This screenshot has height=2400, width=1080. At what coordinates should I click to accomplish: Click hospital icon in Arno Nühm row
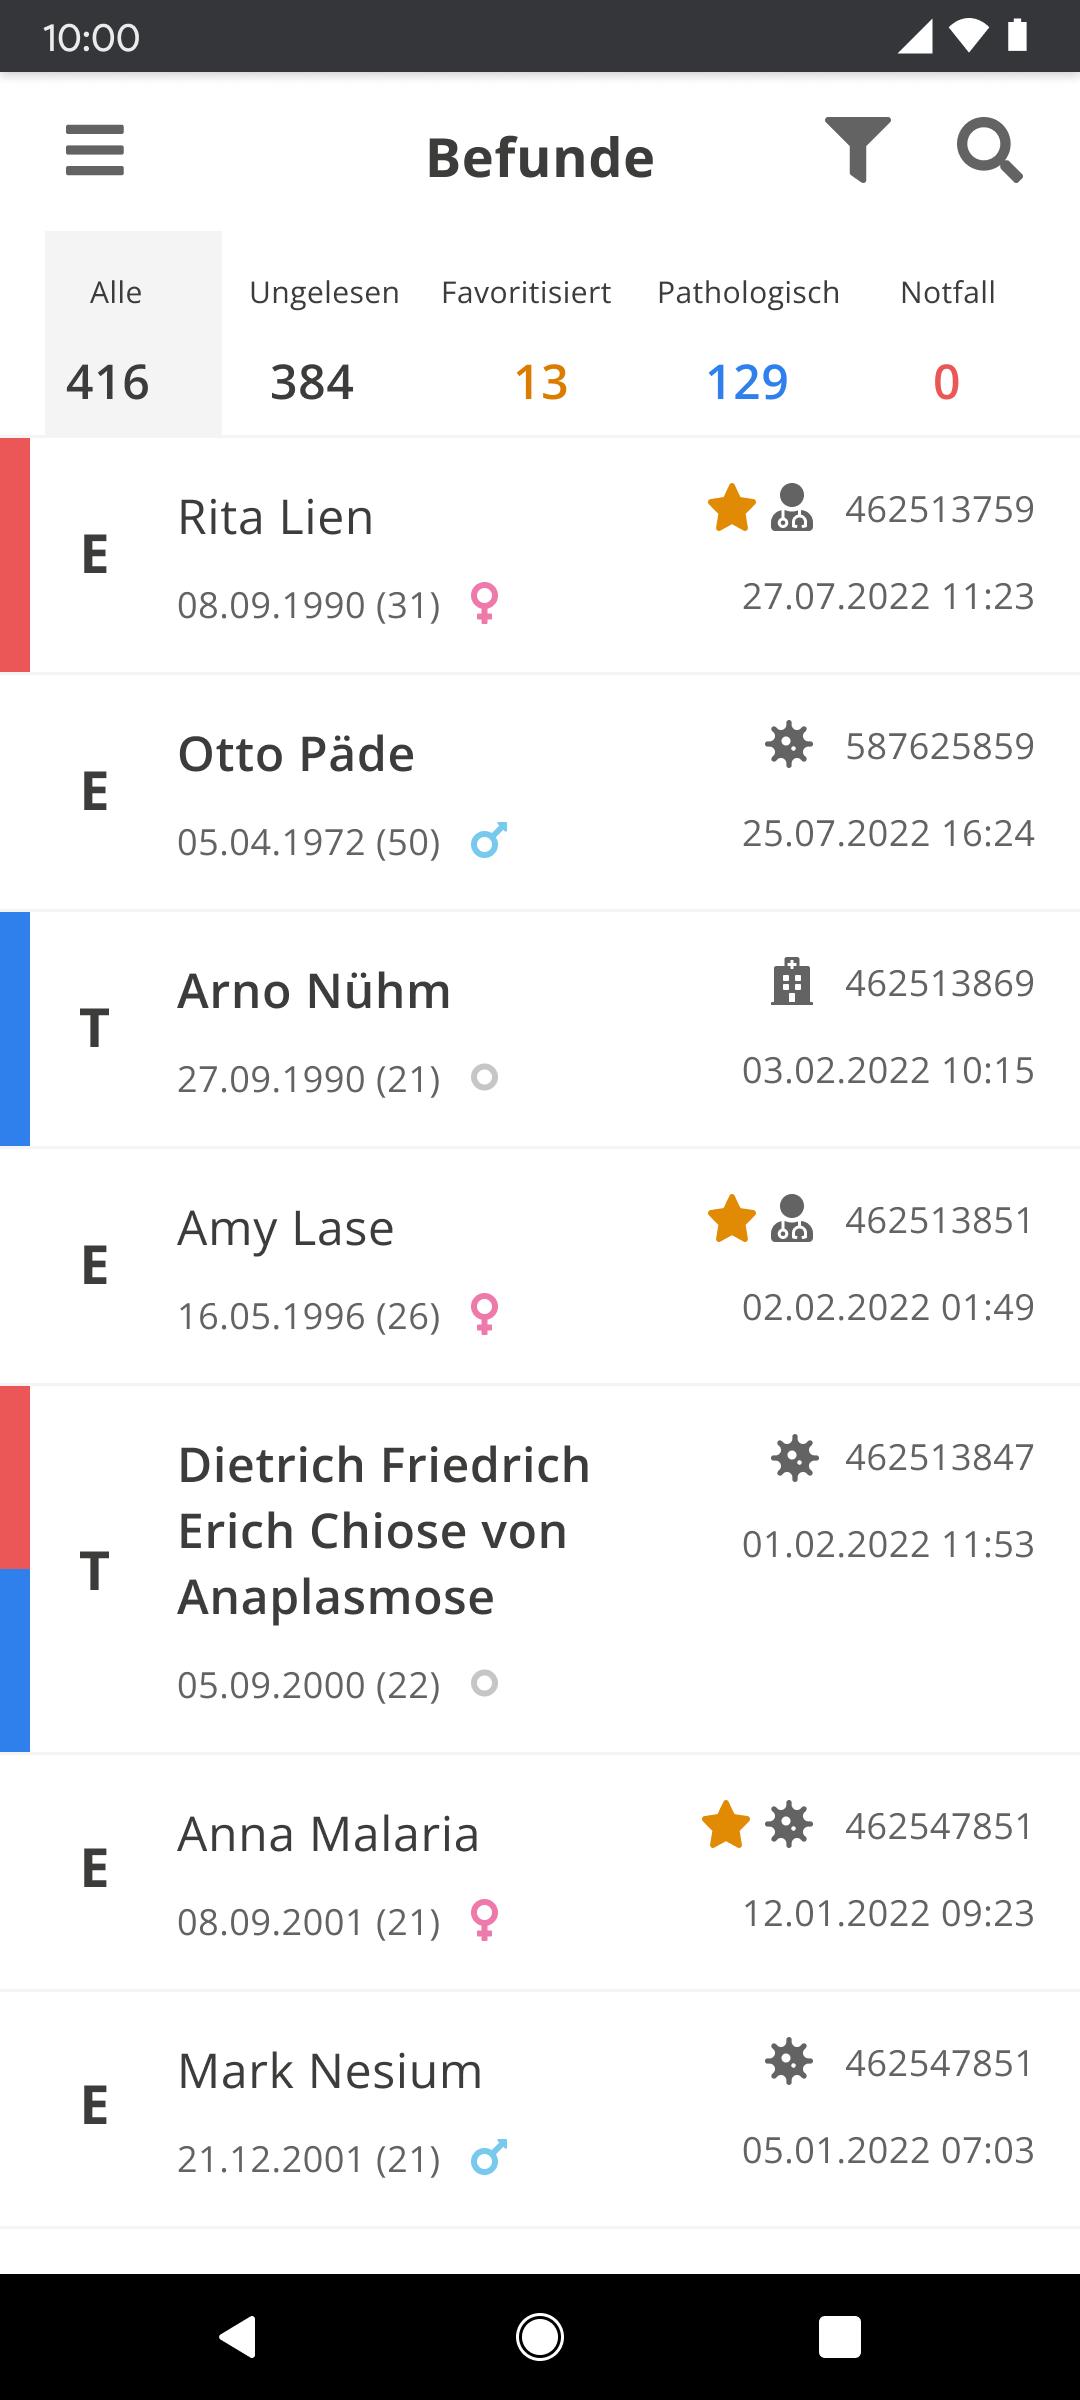click(792, 982)
